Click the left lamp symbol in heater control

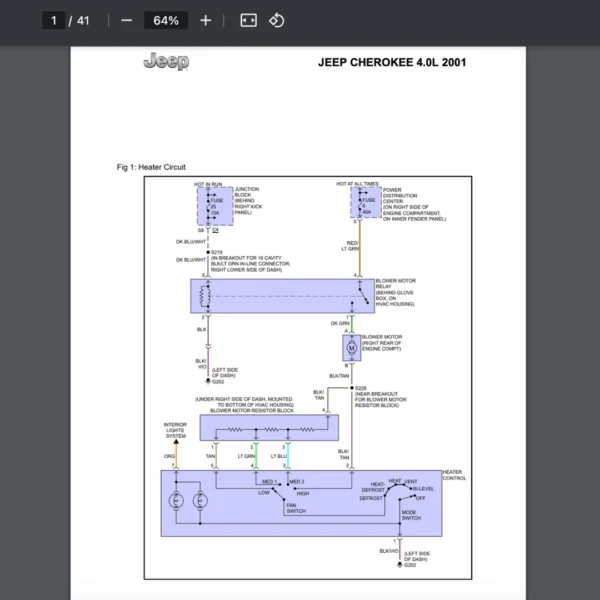(x=176, y=500)
